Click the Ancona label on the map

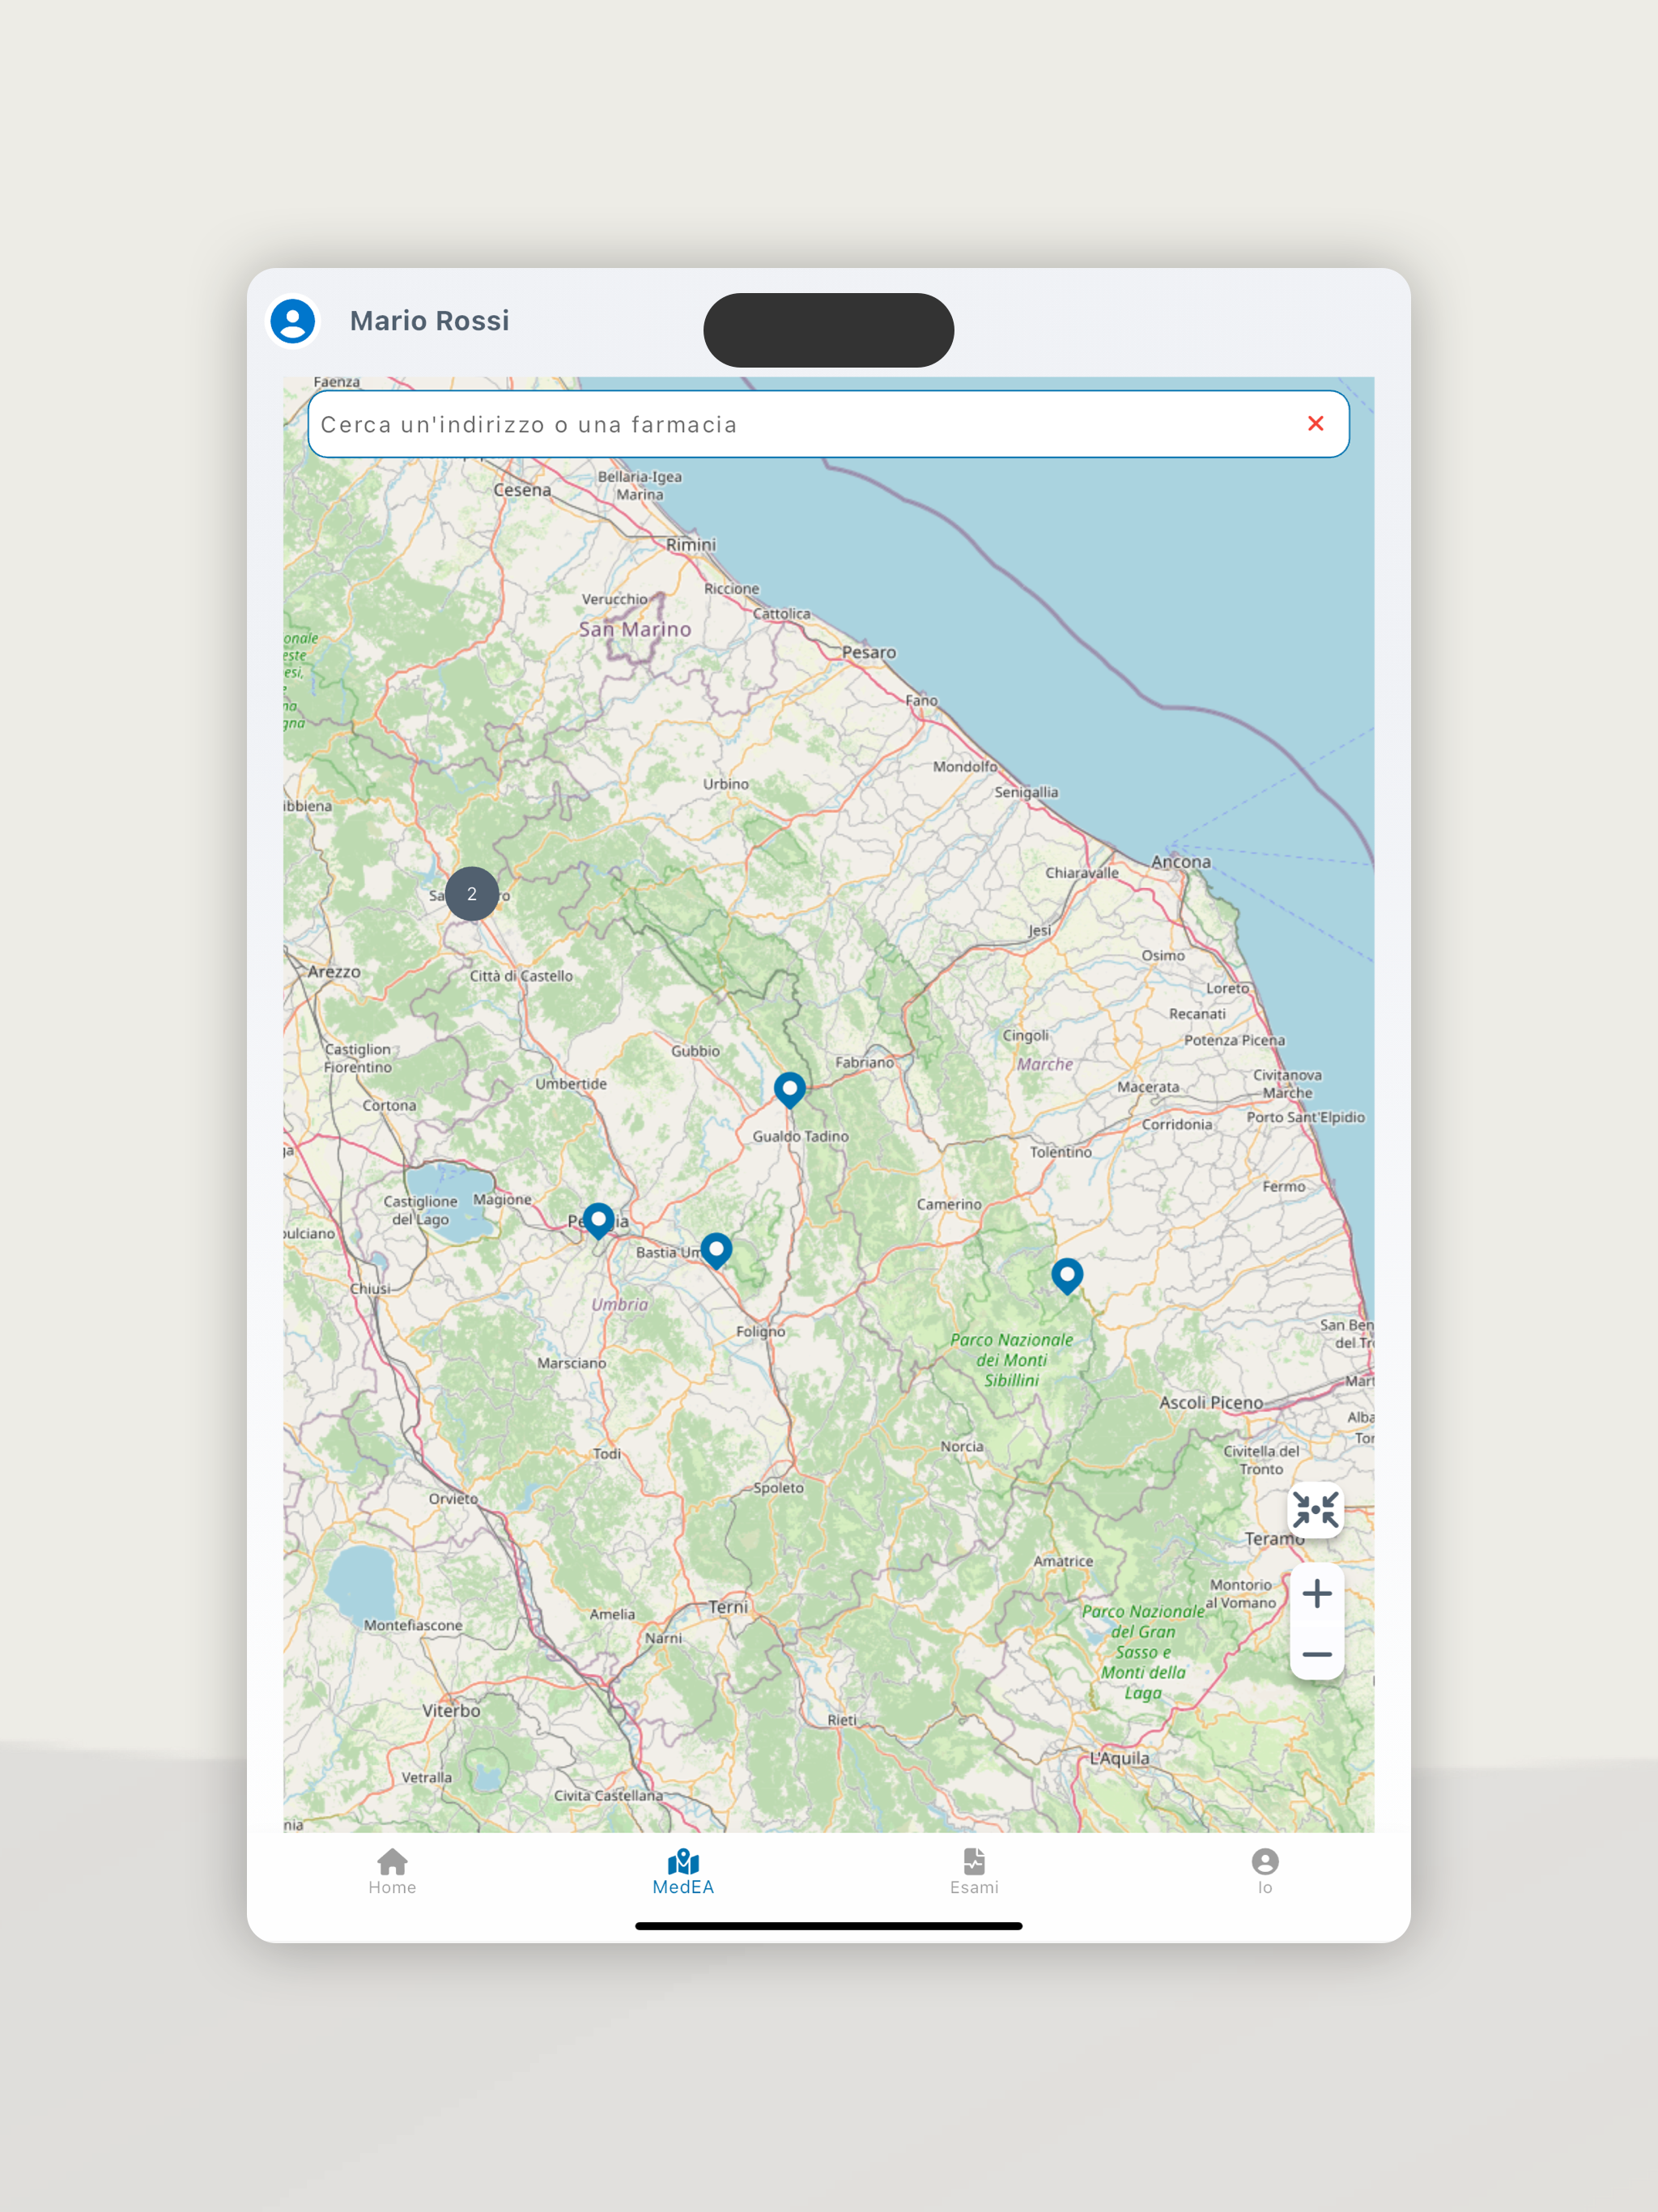click(1181, 862)
